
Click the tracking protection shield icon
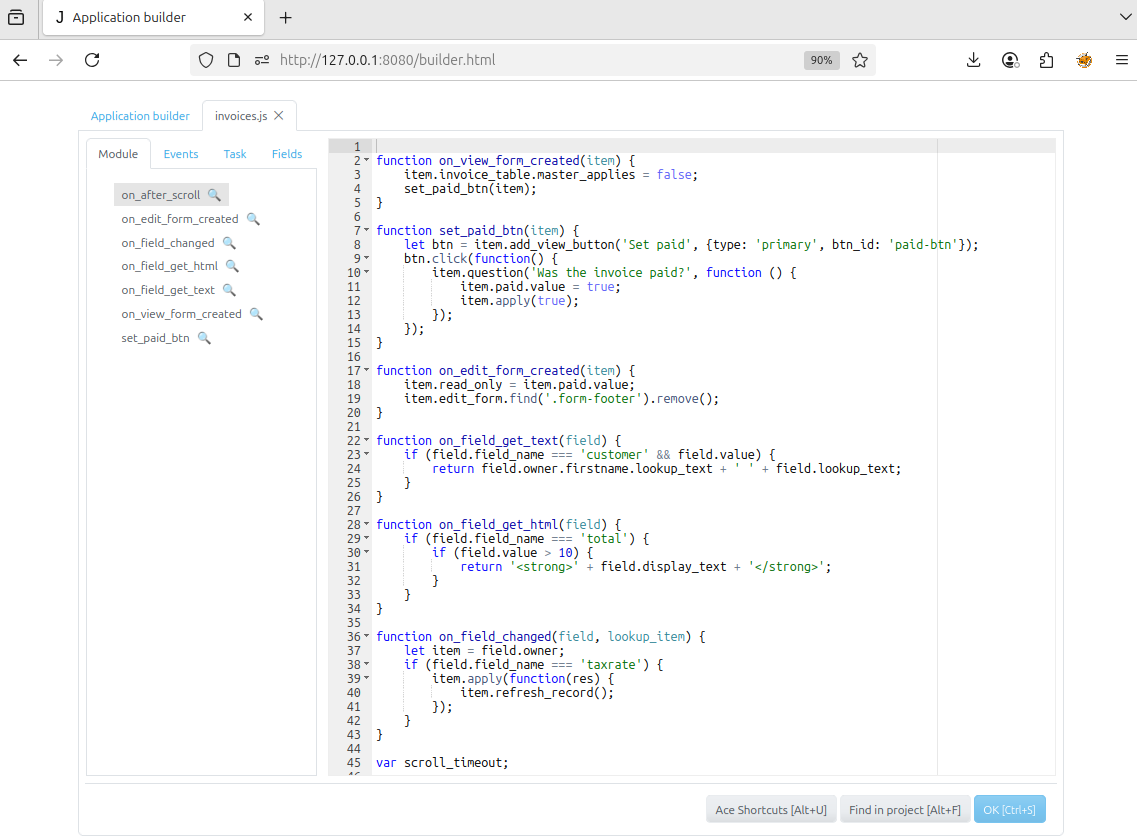[206, 60]
